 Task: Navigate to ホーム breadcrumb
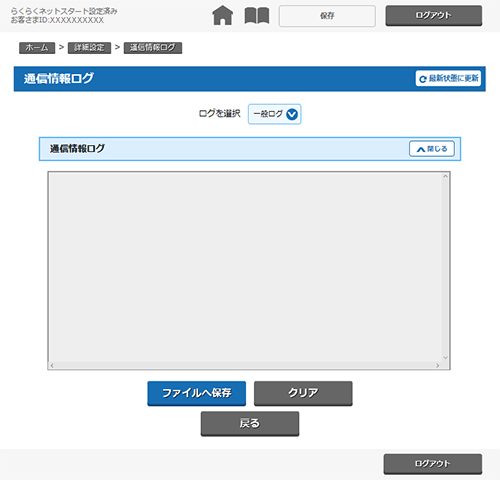pyautogui.click(x=37, y=48)
